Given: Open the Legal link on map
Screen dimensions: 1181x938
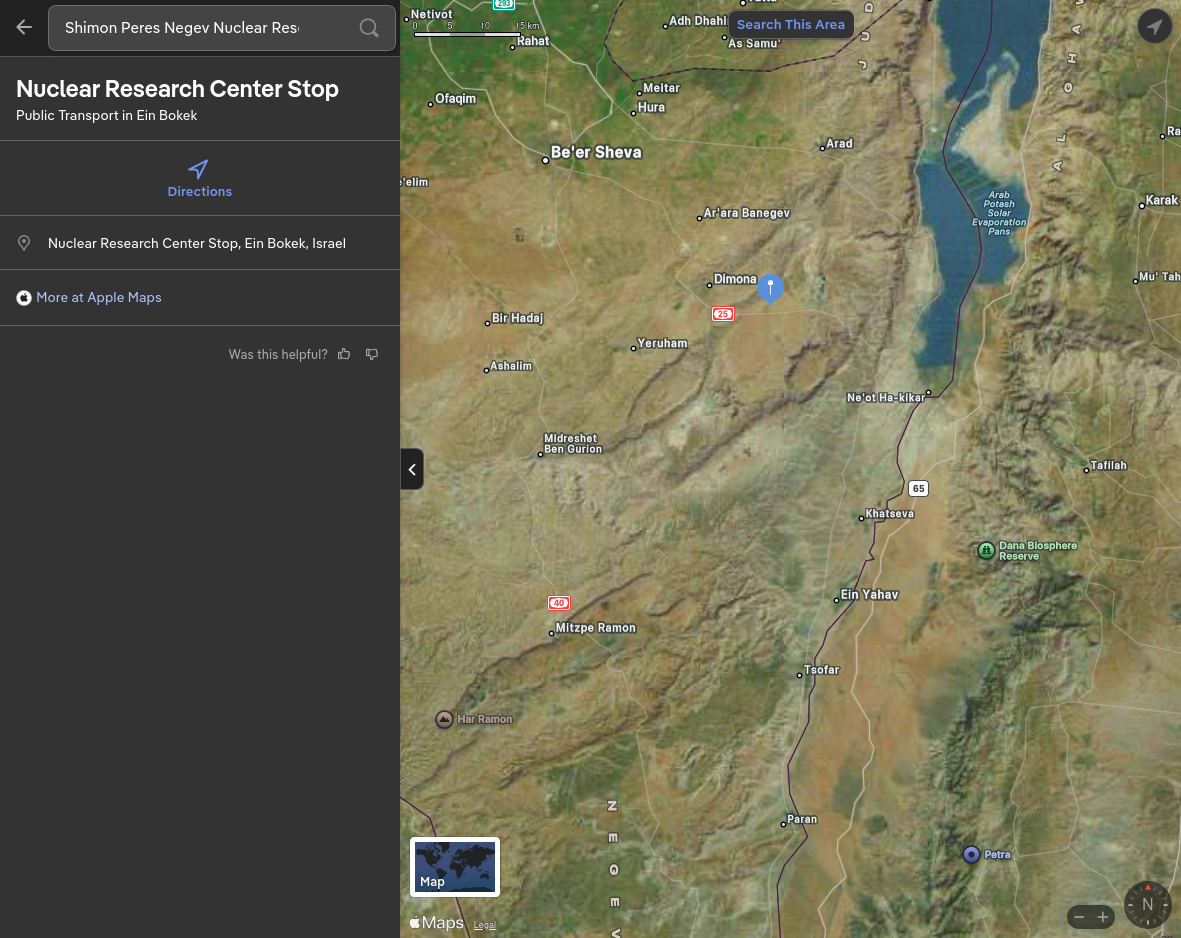Looking at the screenshot, I should [484, 925].
